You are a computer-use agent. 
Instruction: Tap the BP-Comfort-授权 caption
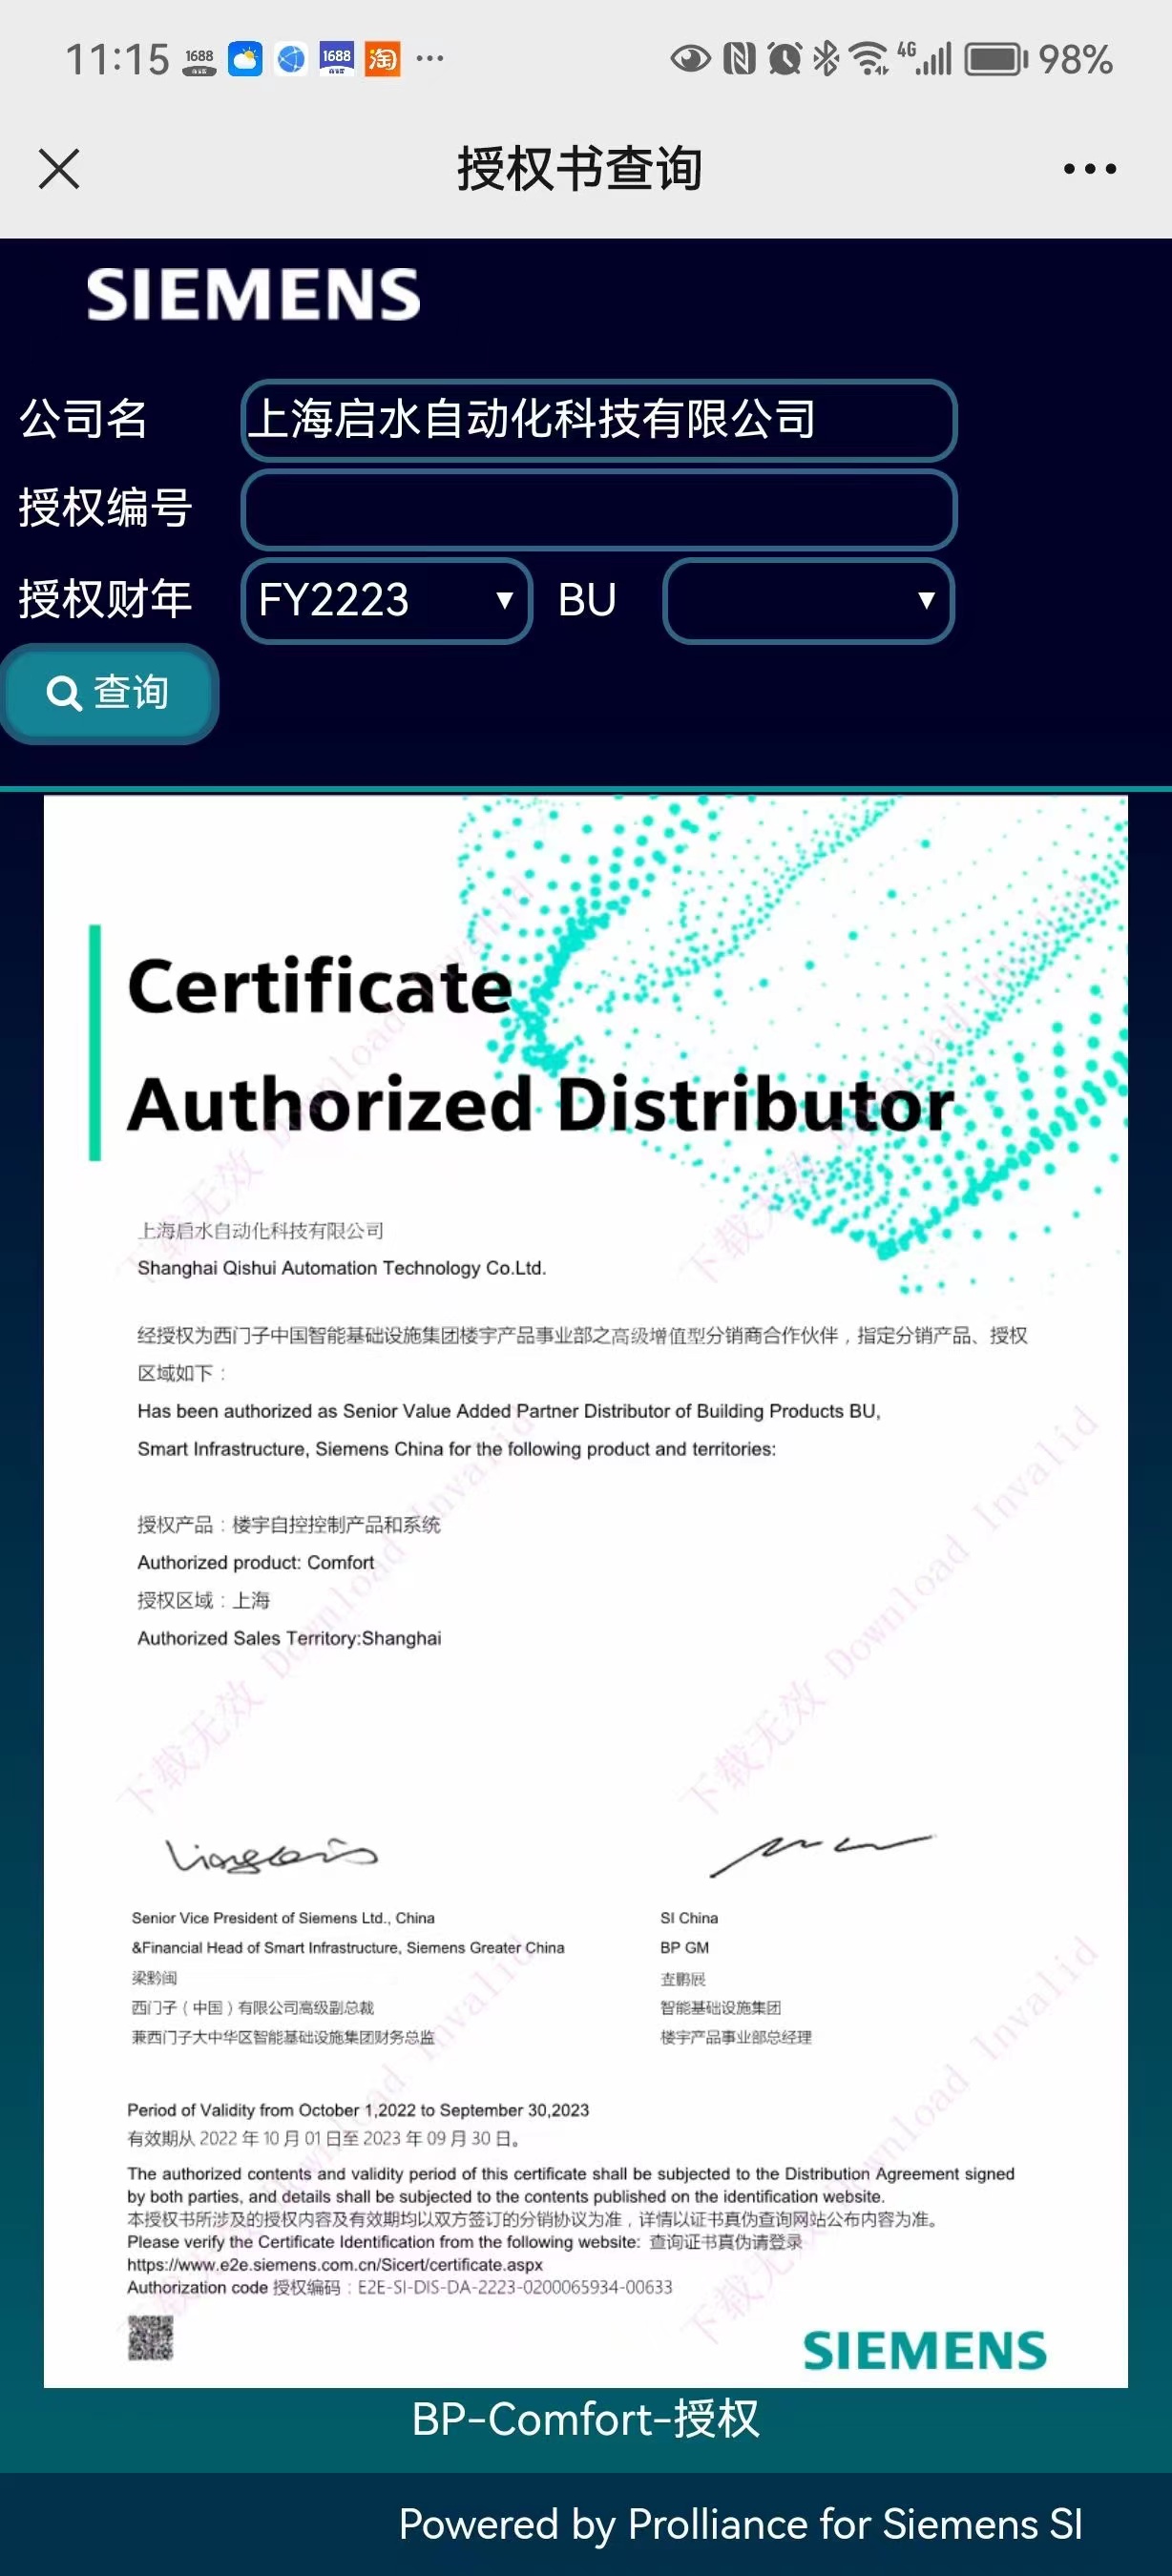tap(585, 2420)
